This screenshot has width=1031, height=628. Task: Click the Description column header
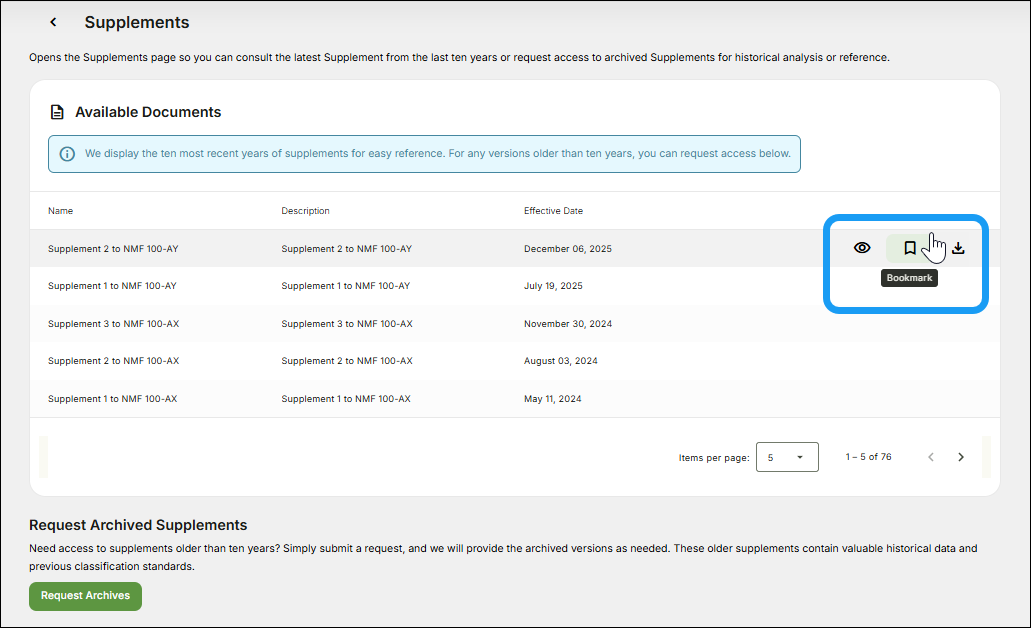pyautogui.click(x=305, y=211)
